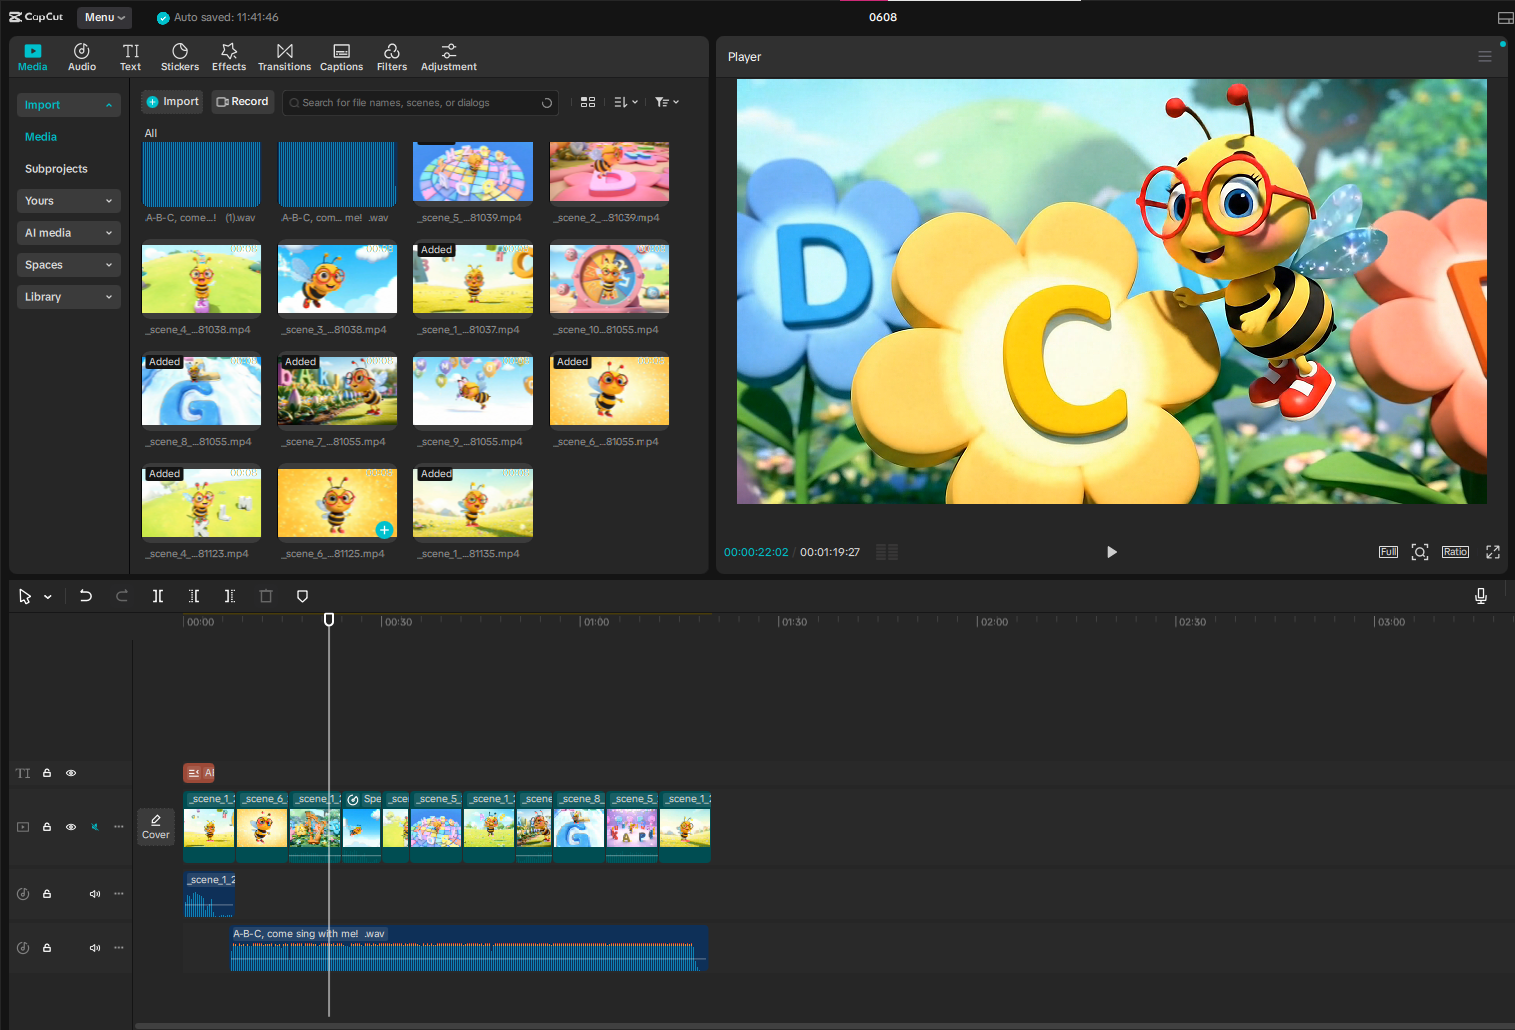Select the _scene_10...81055.mp4 thumbnail
The image size is (1515, 1030).
609,279
